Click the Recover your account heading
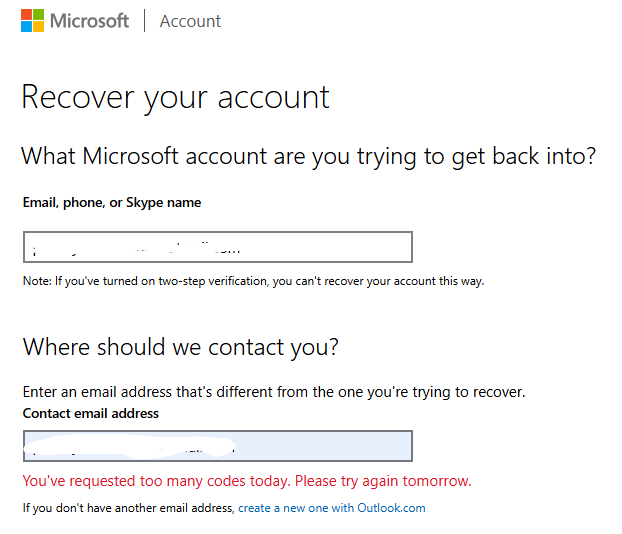 pos(175,98)
